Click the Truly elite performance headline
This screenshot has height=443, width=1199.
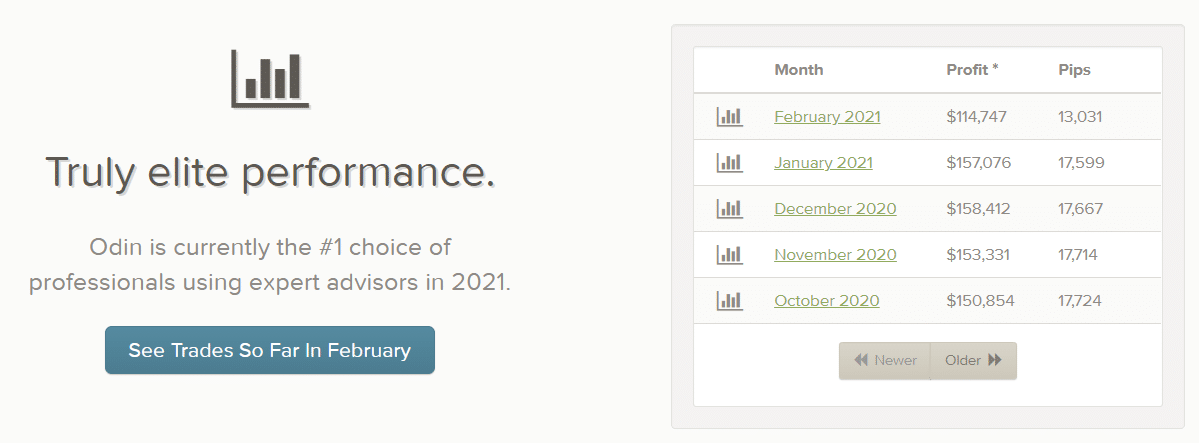[270, 172]
